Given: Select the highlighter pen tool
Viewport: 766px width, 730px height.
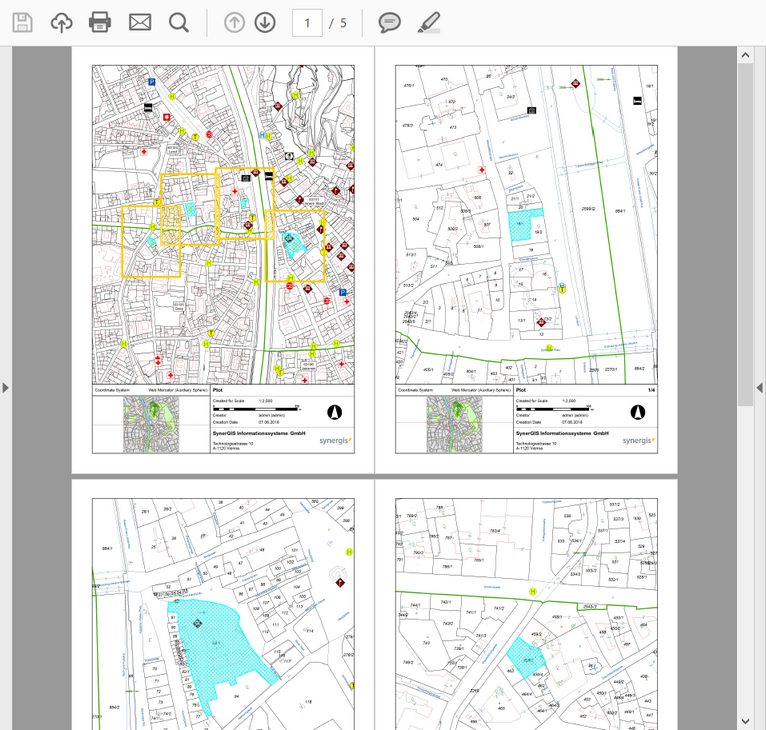Looking at the screenshot, I should 429,22.
